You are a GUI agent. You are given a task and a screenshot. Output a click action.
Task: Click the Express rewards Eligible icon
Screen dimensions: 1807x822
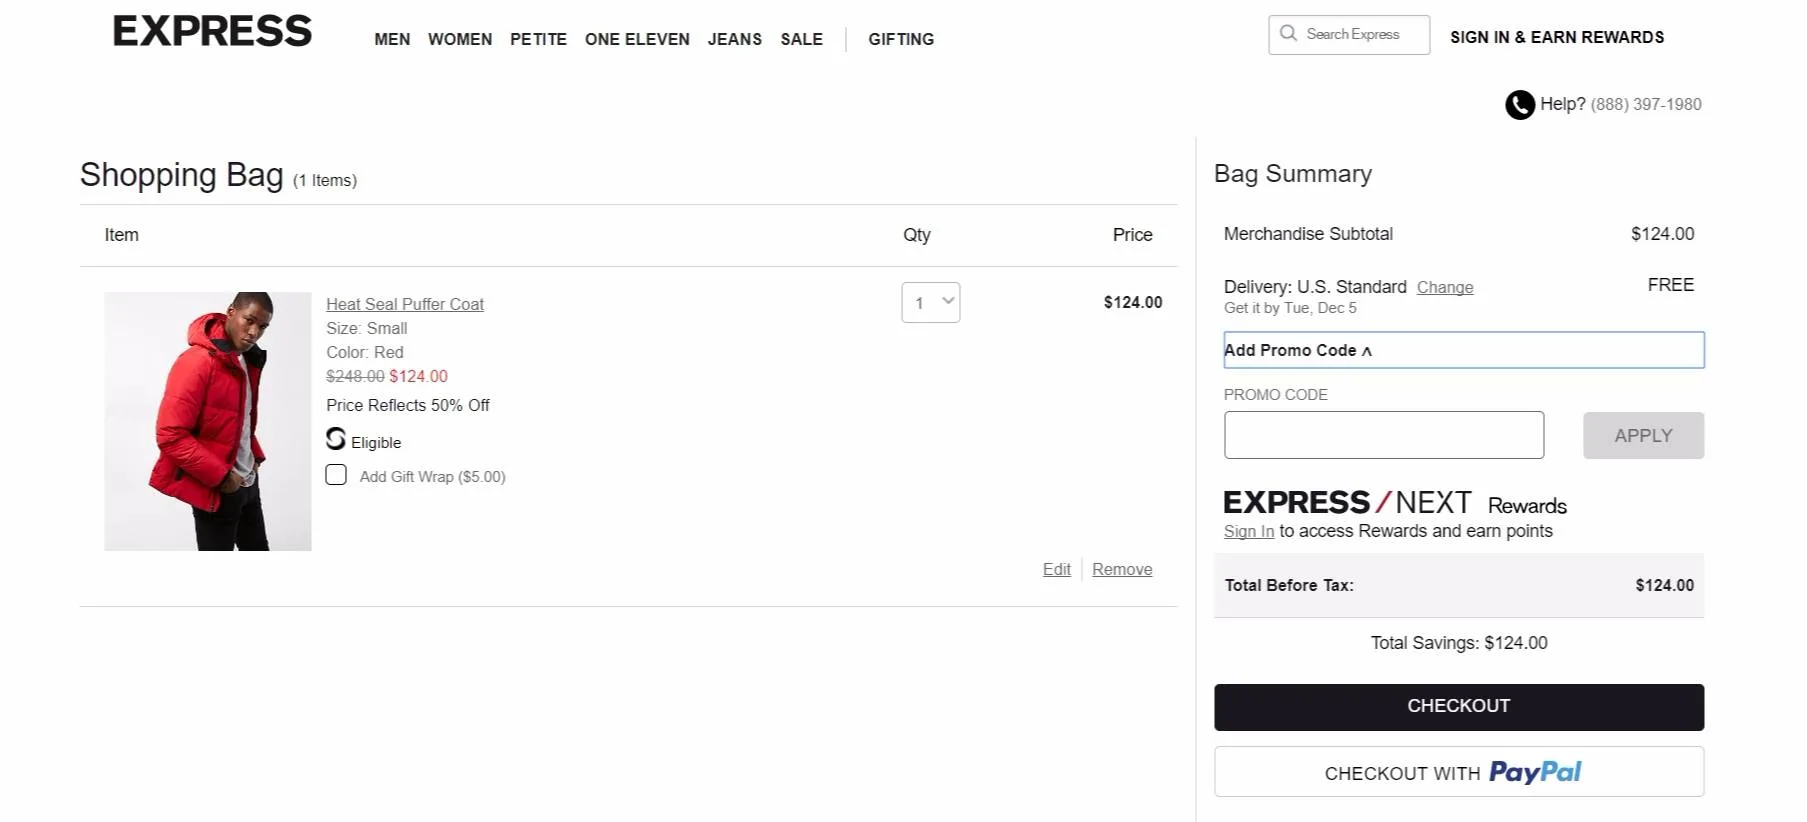(336, 439)
